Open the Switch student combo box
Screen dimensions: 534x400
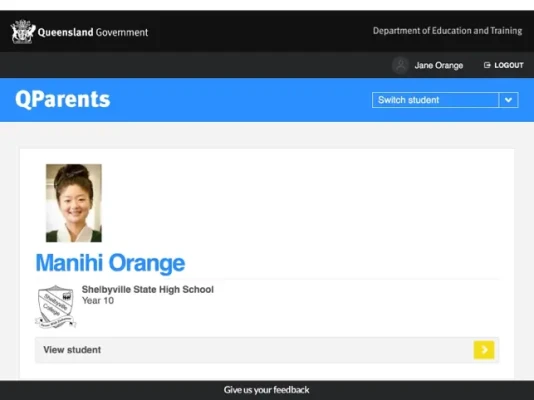pyautogui.click(x=445, y=100)
